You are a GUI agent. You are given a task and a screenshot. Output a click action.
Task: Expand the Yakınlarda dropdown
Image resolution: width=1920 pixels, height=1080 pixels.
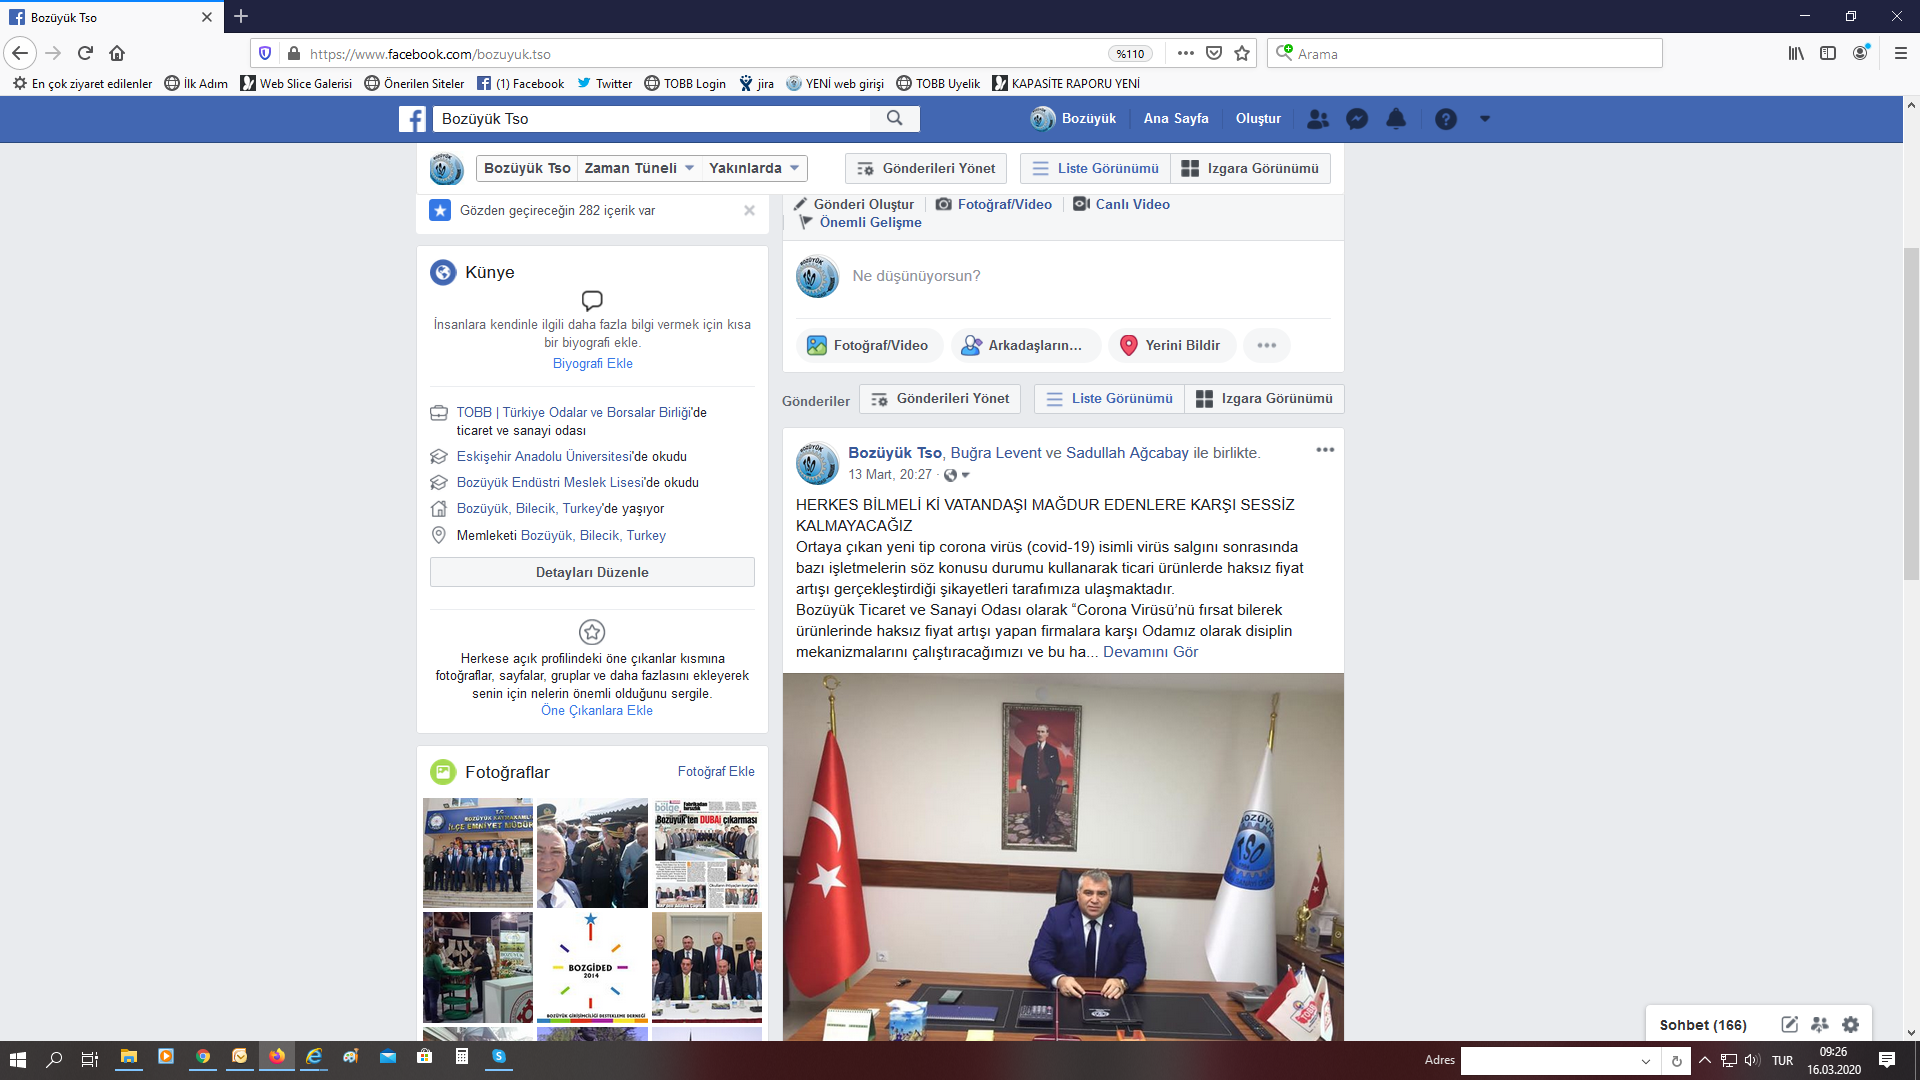[754, 168]
